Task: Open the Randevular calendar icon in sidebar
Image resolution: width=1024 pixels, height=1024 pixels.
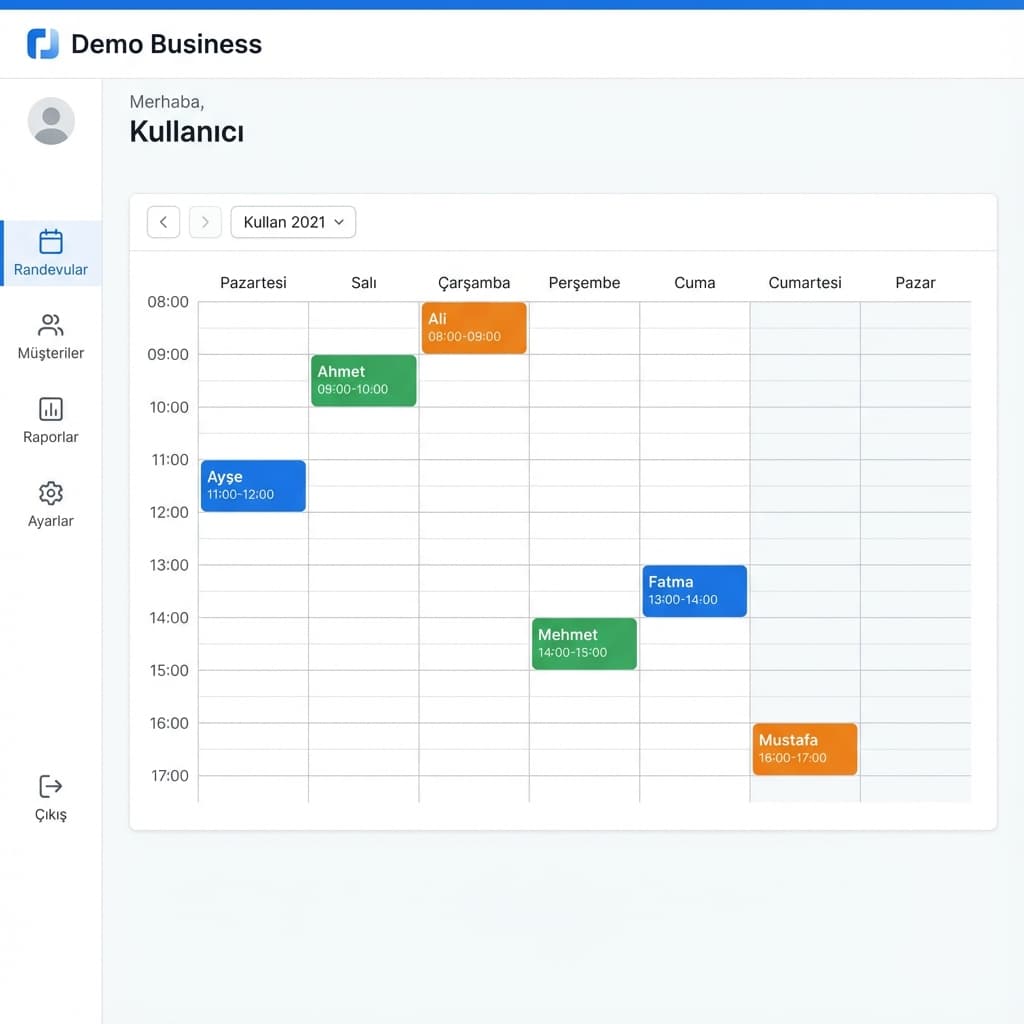Action: click(x=51, y=243)
